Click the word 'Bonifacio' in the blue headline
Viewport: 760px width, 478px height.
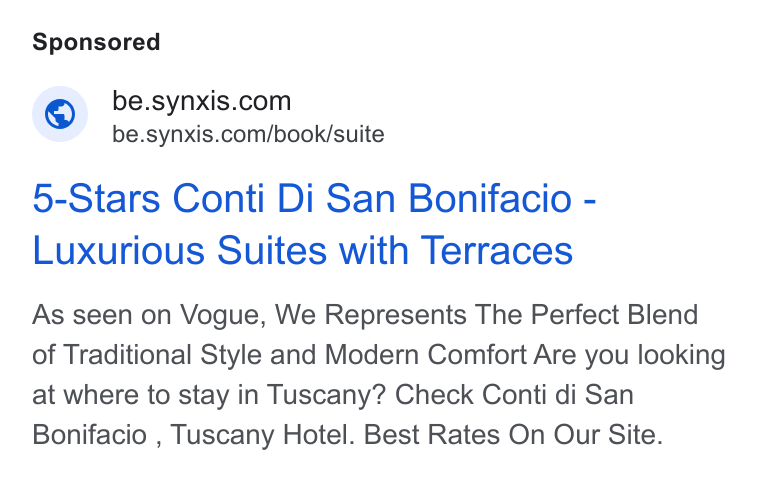point(490,198)
